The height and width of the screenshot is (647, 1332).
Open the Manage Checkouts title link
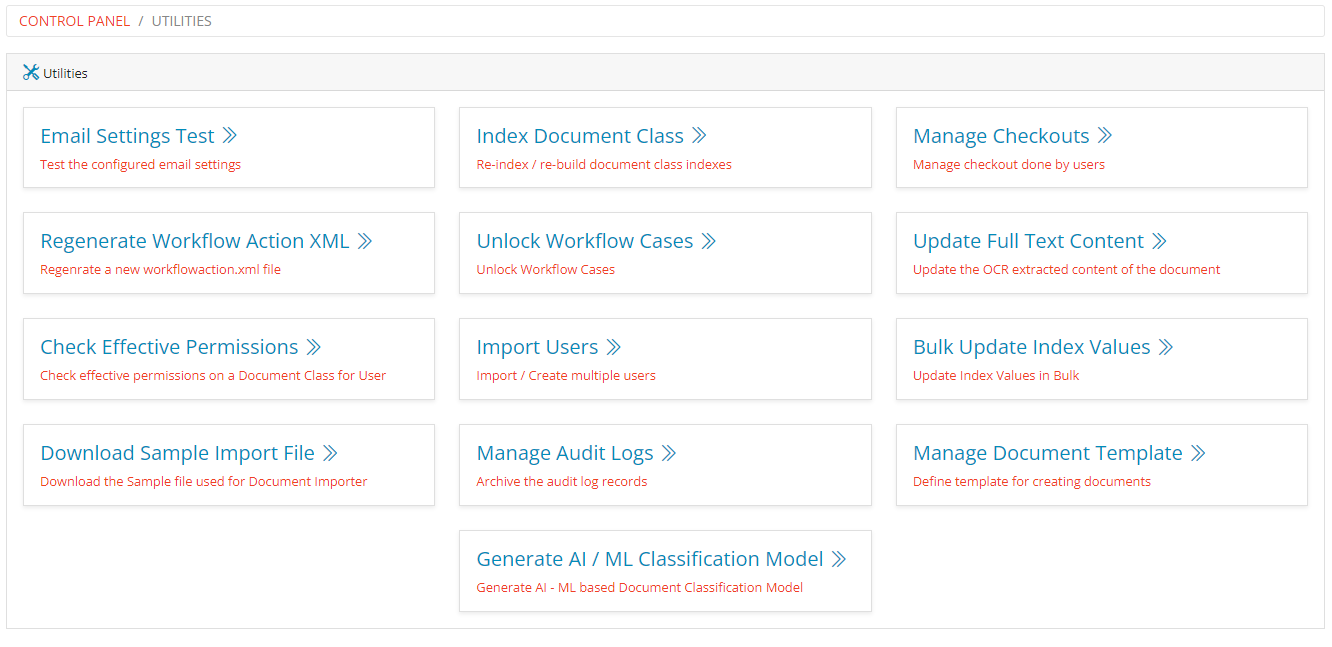(1000, 136)
